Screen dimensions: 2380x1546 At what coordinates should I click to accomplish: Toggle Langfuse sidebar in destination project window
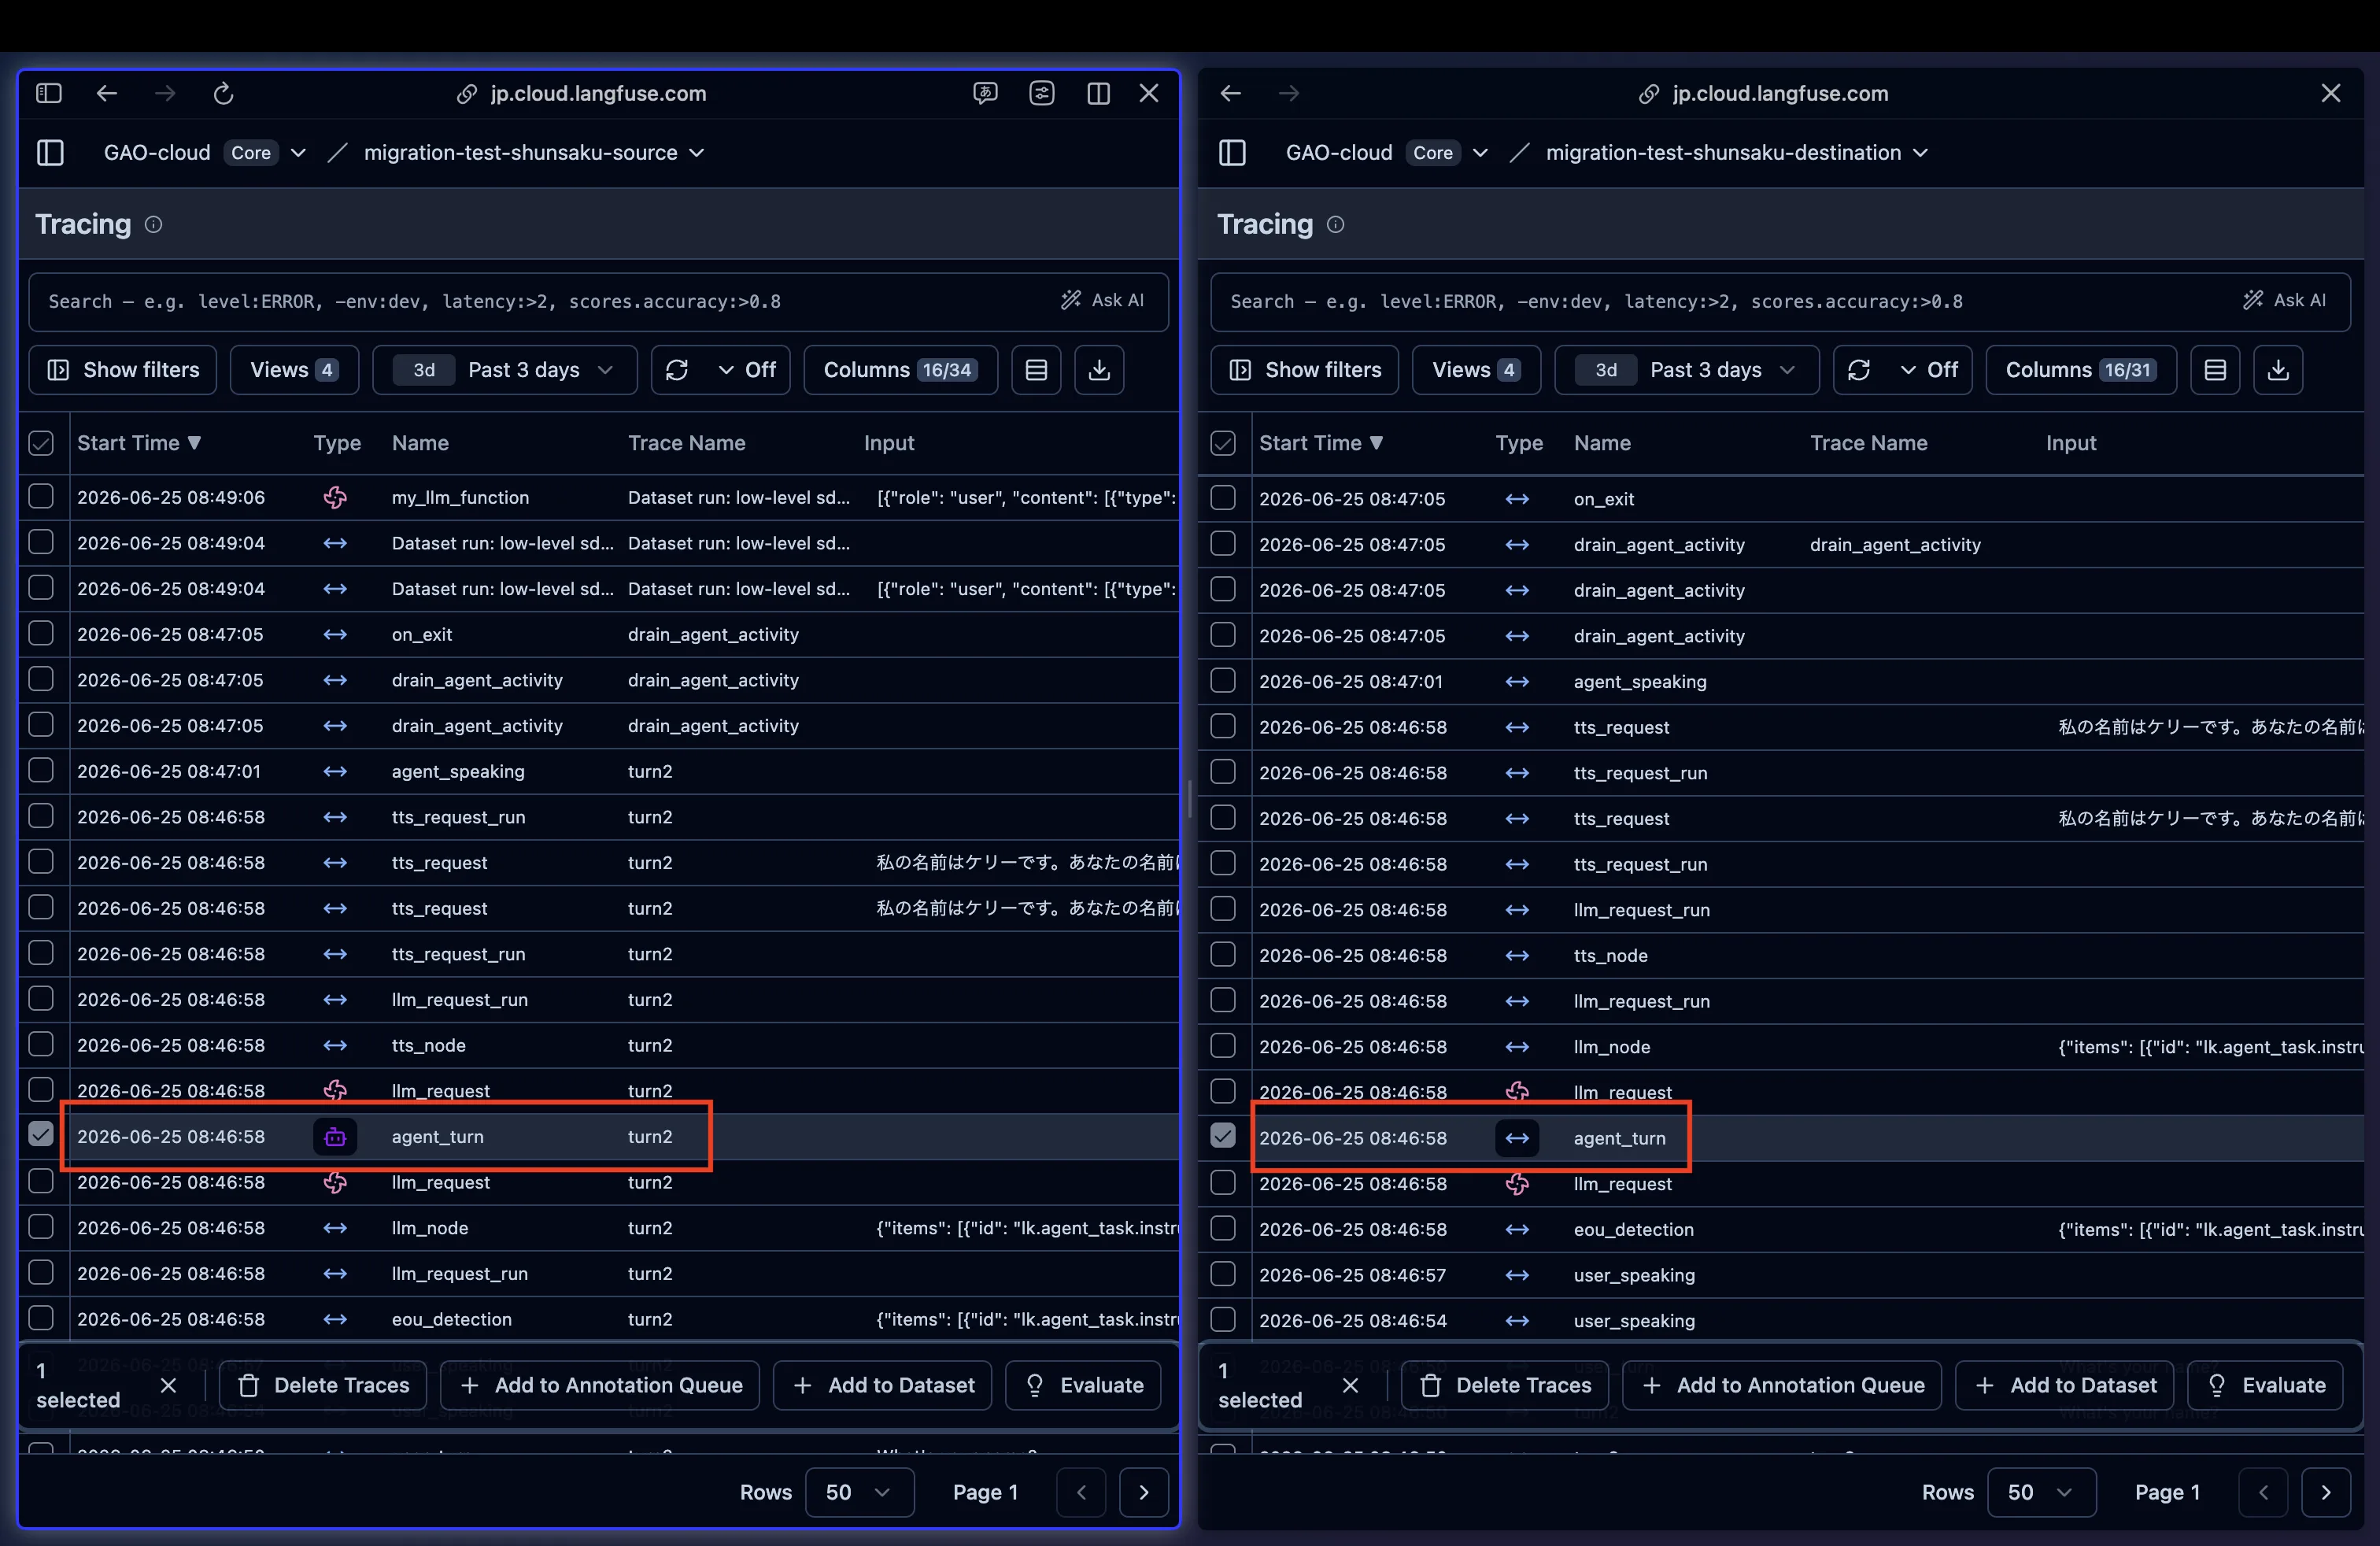point(1232,152)
